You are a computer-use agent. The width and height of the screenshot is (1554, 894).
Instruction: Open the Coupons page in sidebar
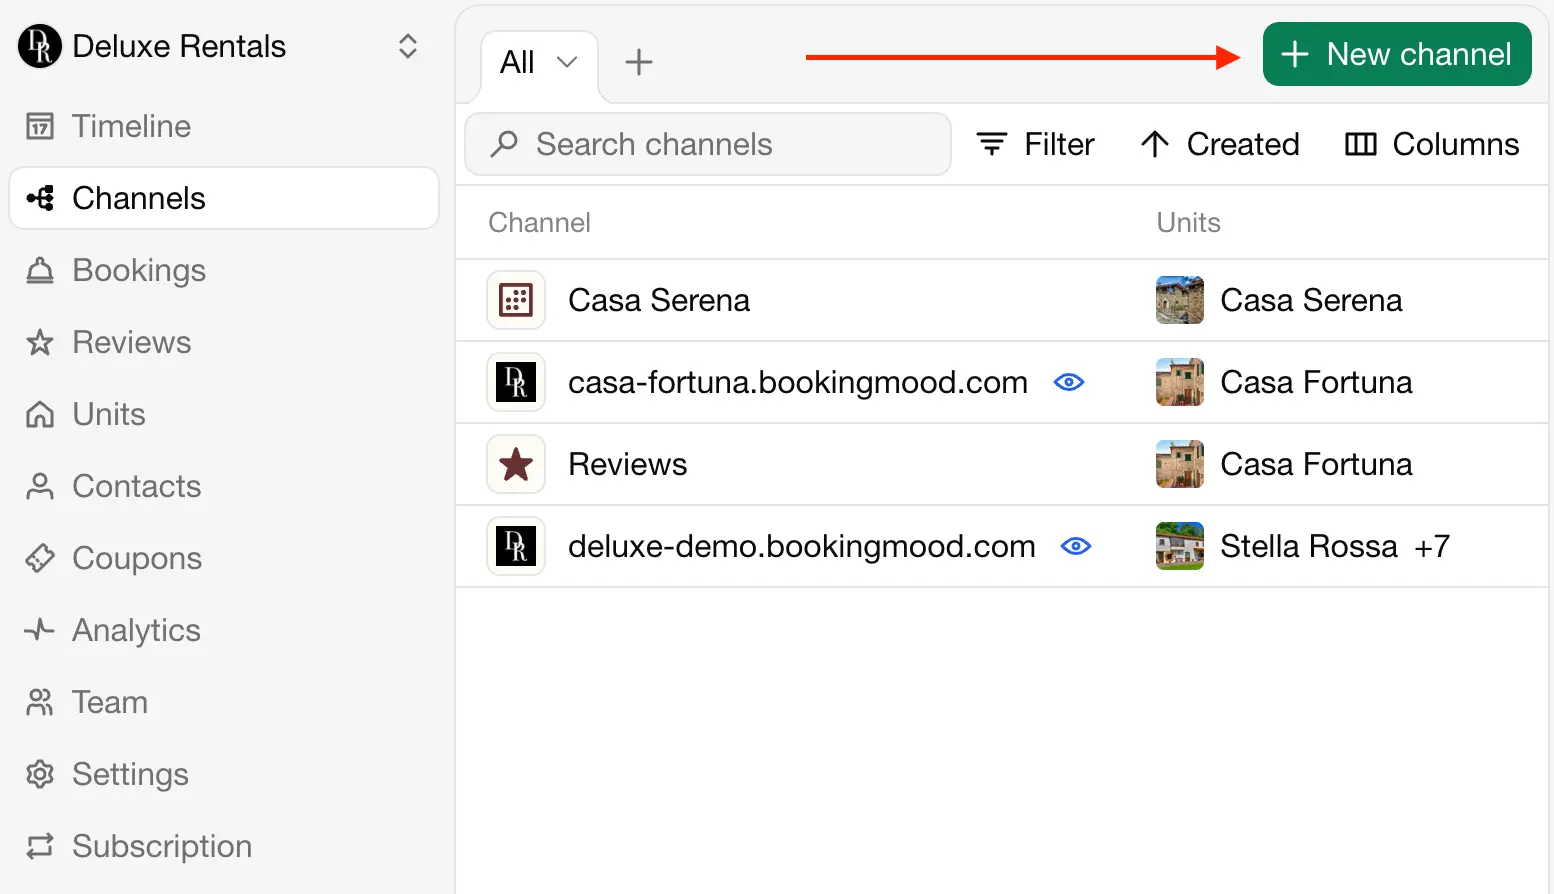[x=136, y=558]
